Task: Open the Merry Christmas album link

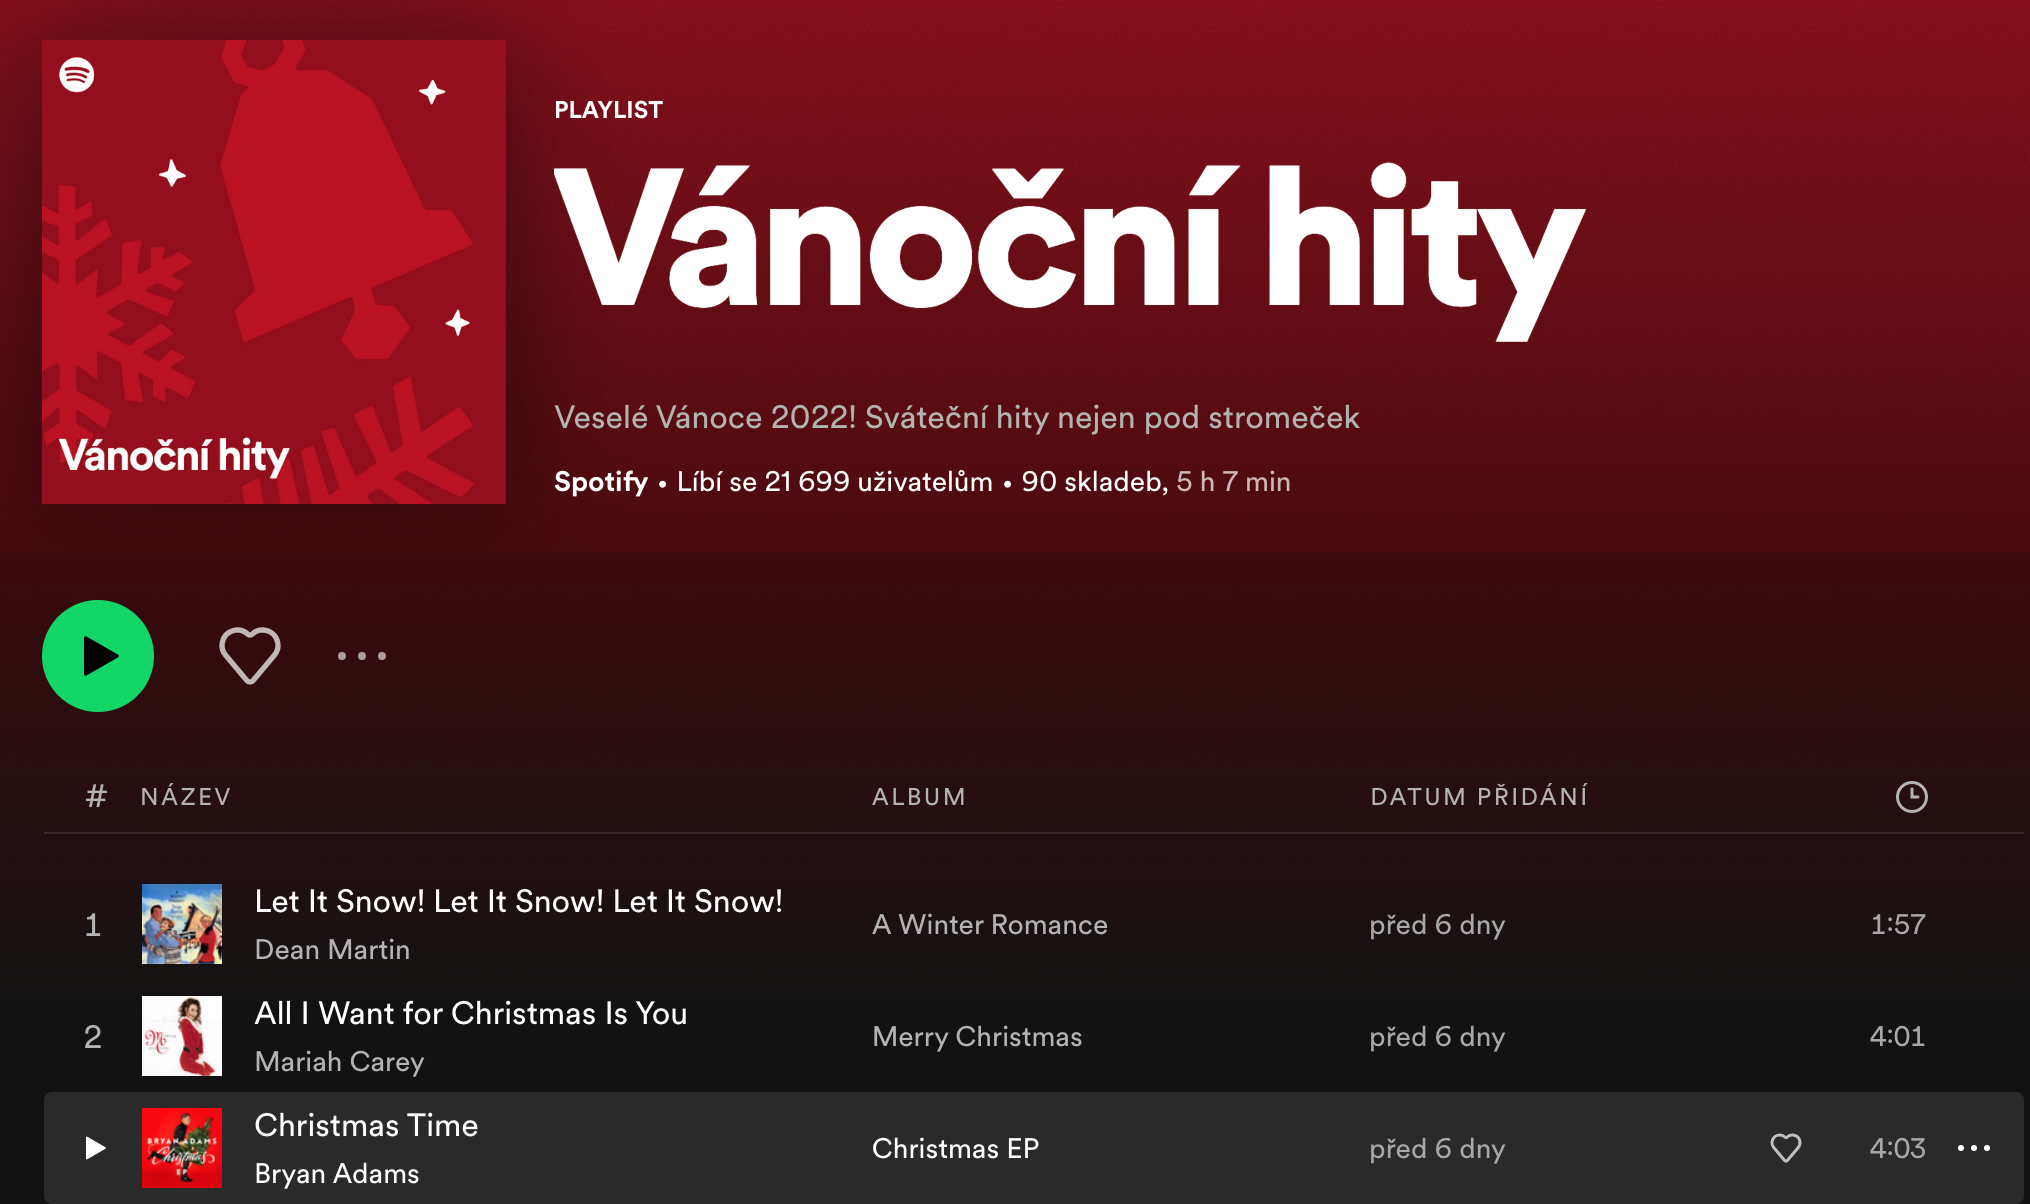Action: coord(977,1037)
